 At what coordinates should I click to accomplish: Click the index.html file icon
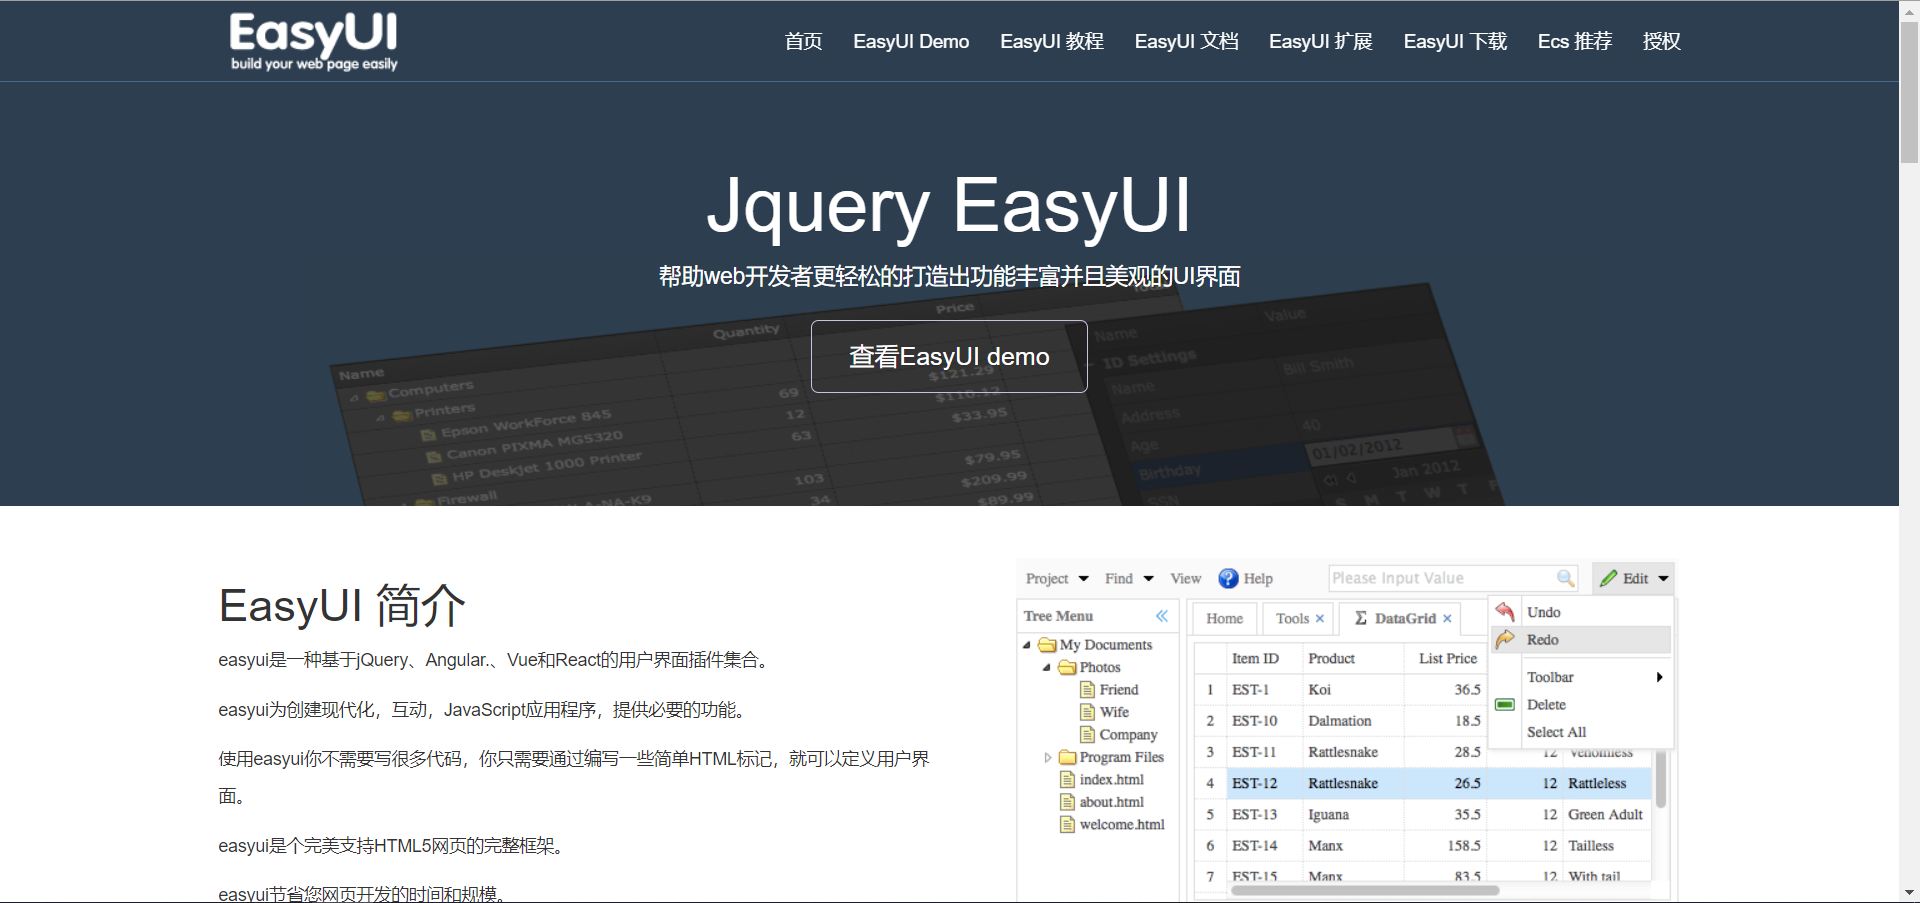click(x=1068, y=780)
